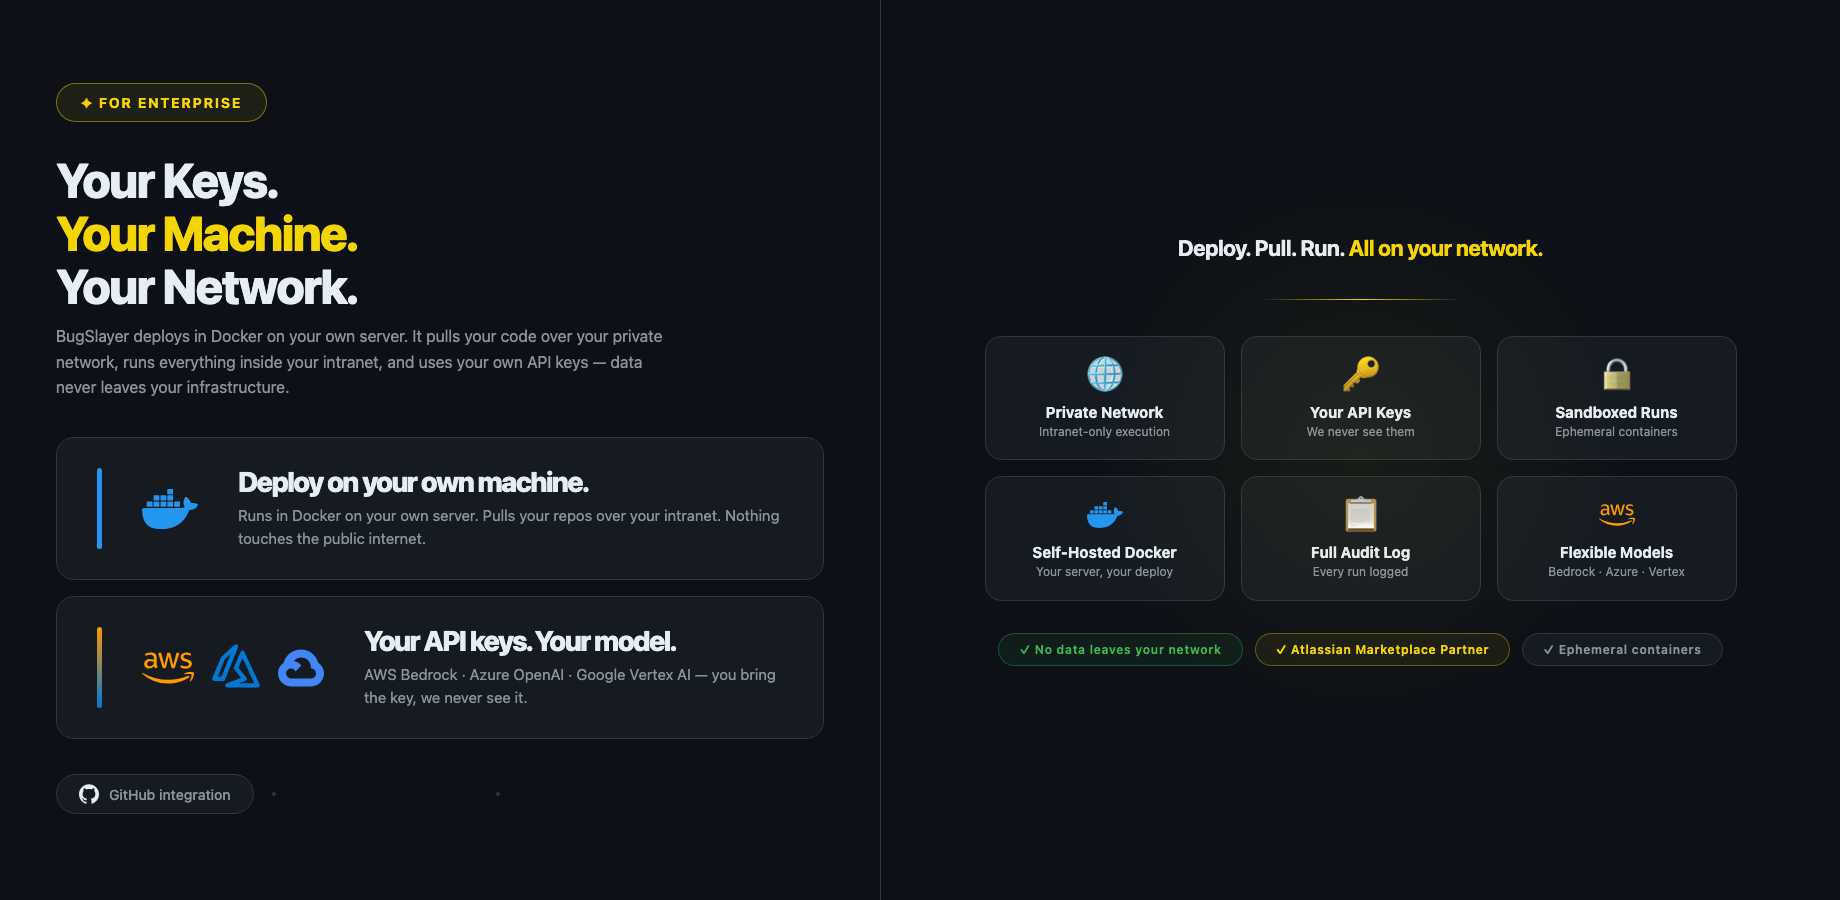The image size is (1840, 900).
Task: Click the Google Cloud logo icon
Action: 301,668
